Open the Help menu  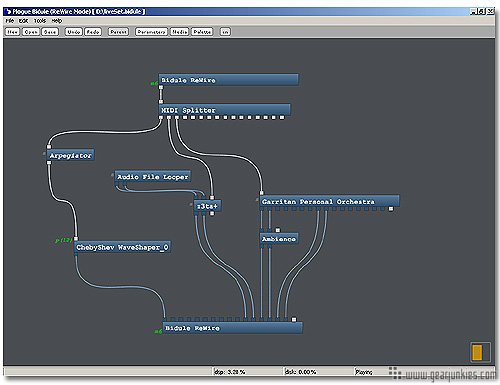pyautogui.click(x=57, y=21)
